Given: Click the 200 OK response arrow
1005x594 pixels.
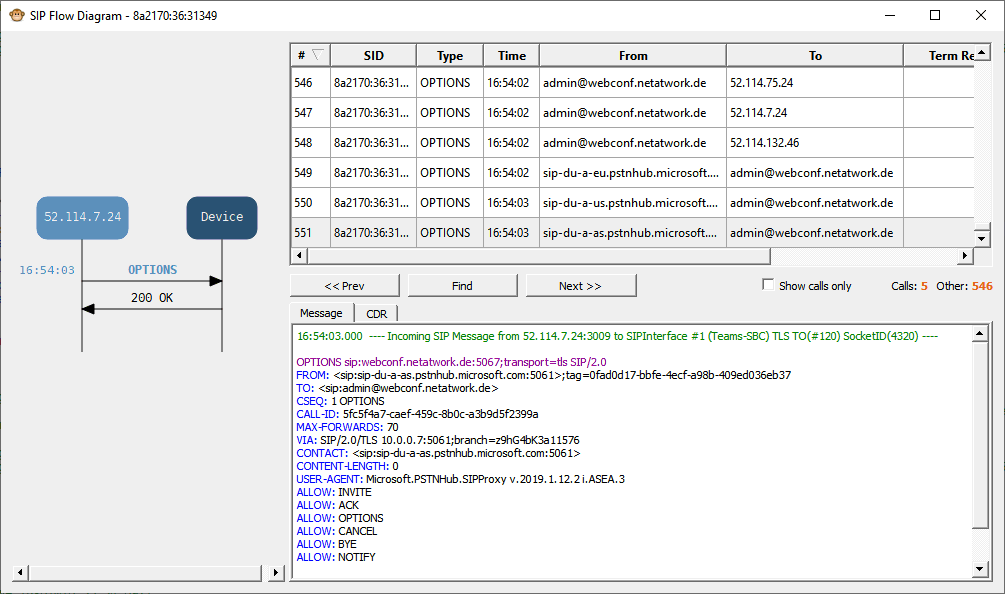Looking at the screenshot, I should (x=152, y=308).
